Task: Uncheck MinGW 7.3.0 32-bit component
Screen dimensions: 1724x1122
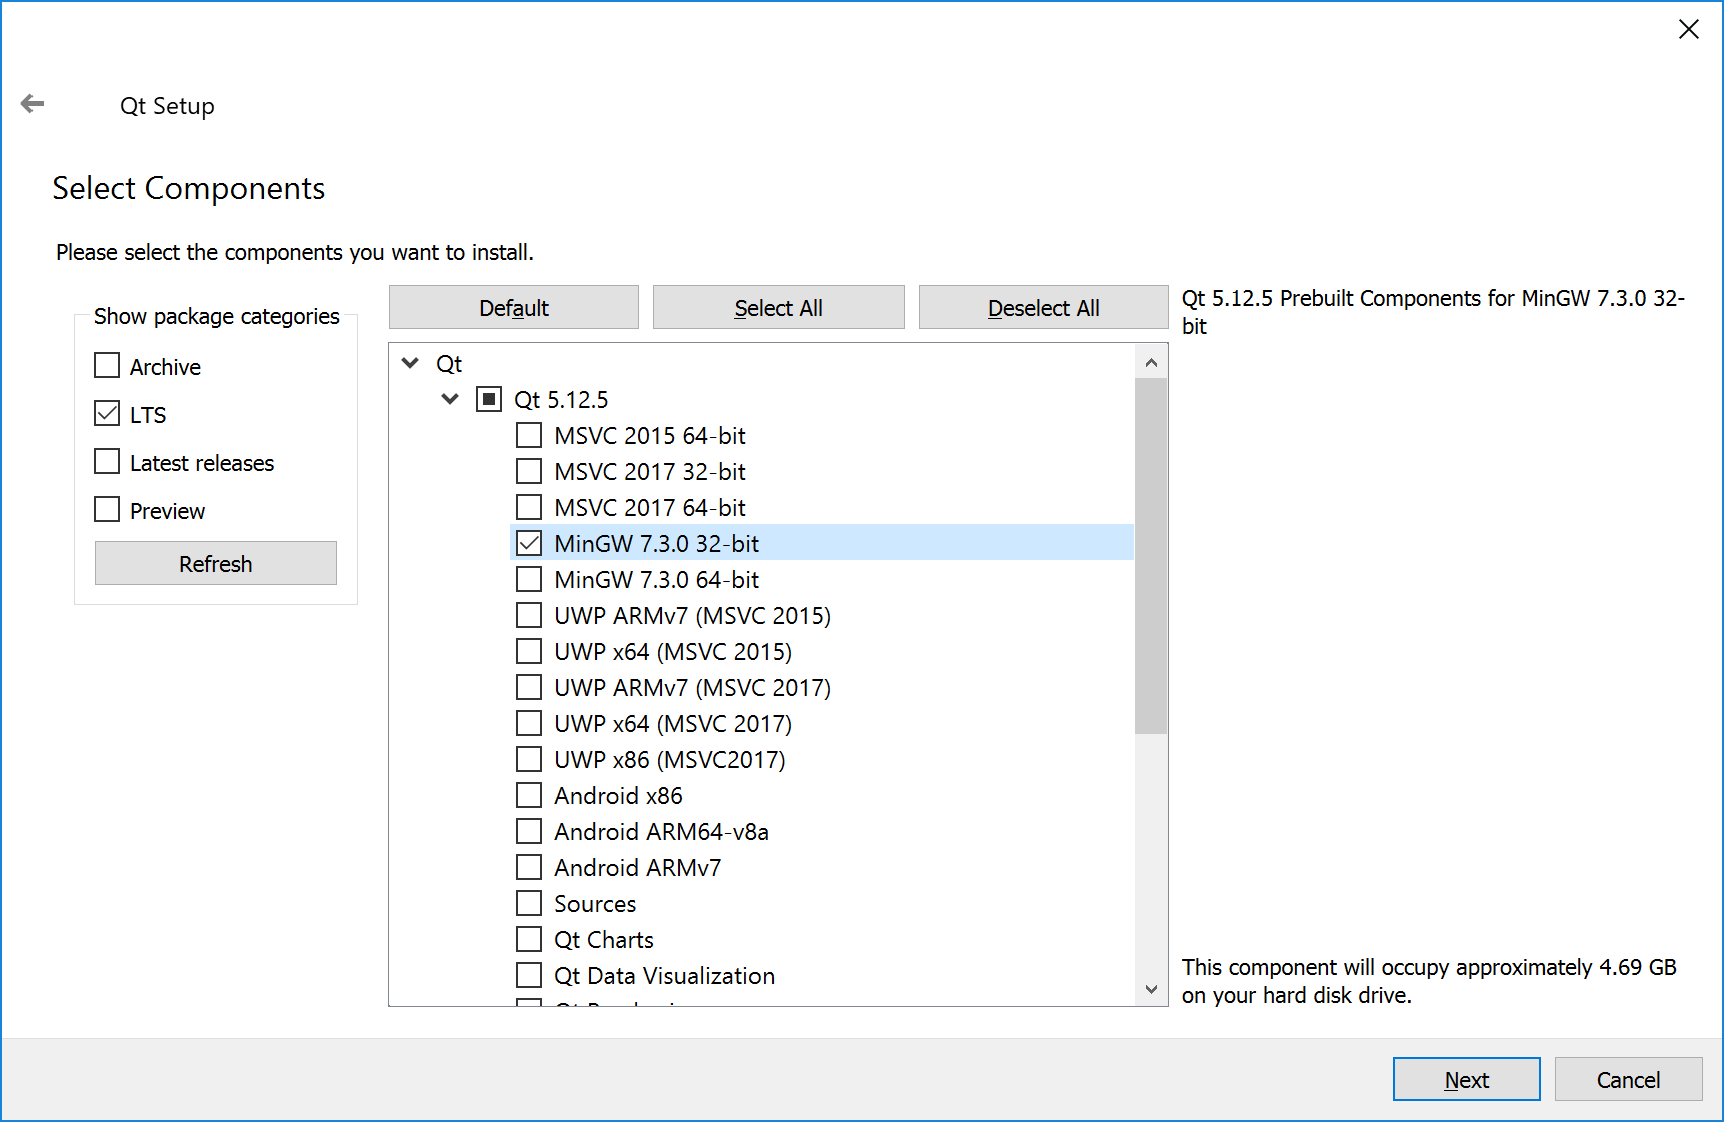Action: [529, 543]
